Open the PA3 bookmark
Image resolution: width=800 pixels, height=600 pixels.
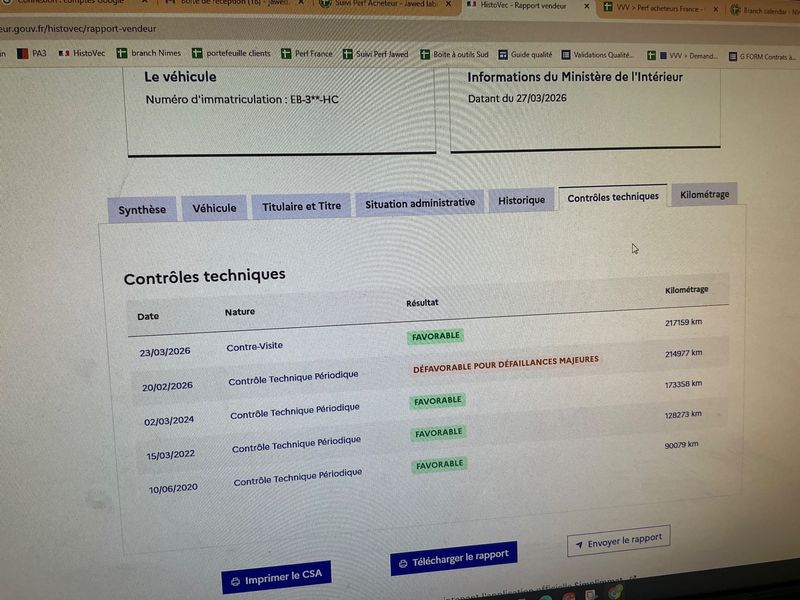[32, 53]
